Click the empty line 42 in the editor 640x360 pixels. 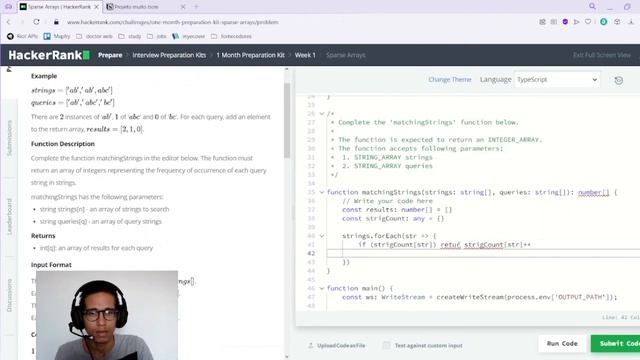click(x=483, y=253)
